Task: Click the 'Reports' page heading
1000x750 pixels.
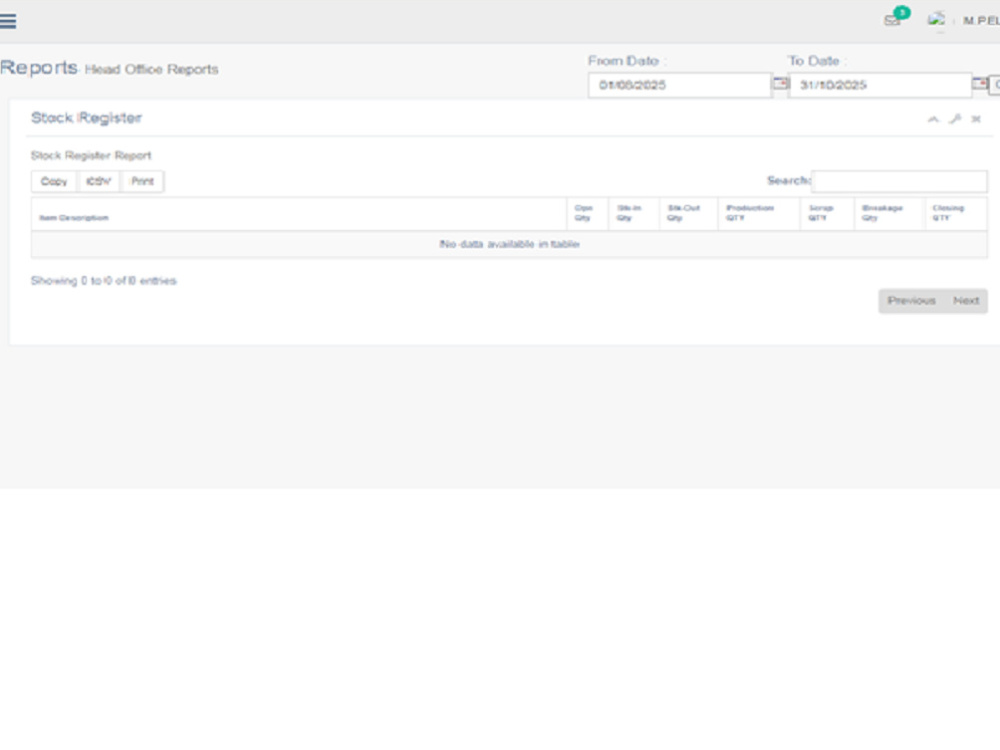Action: tap(38, 68)
